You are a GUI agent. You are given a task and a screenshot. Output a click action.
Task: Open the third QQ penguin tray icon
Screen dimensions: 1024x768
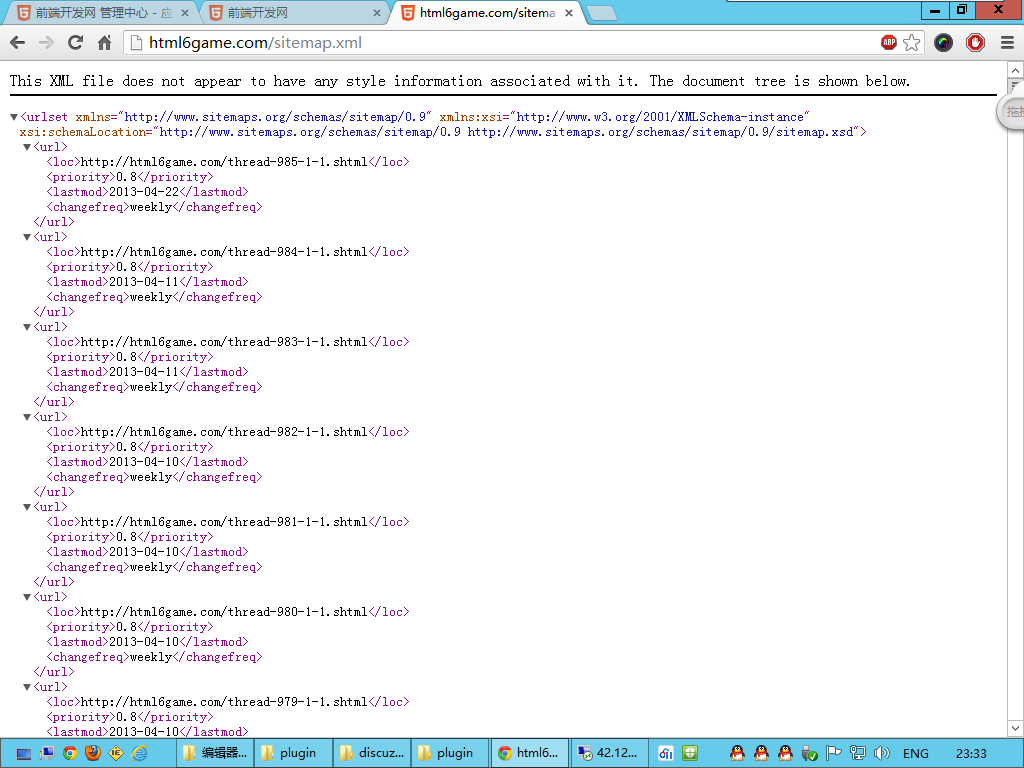tap(786, 754)
